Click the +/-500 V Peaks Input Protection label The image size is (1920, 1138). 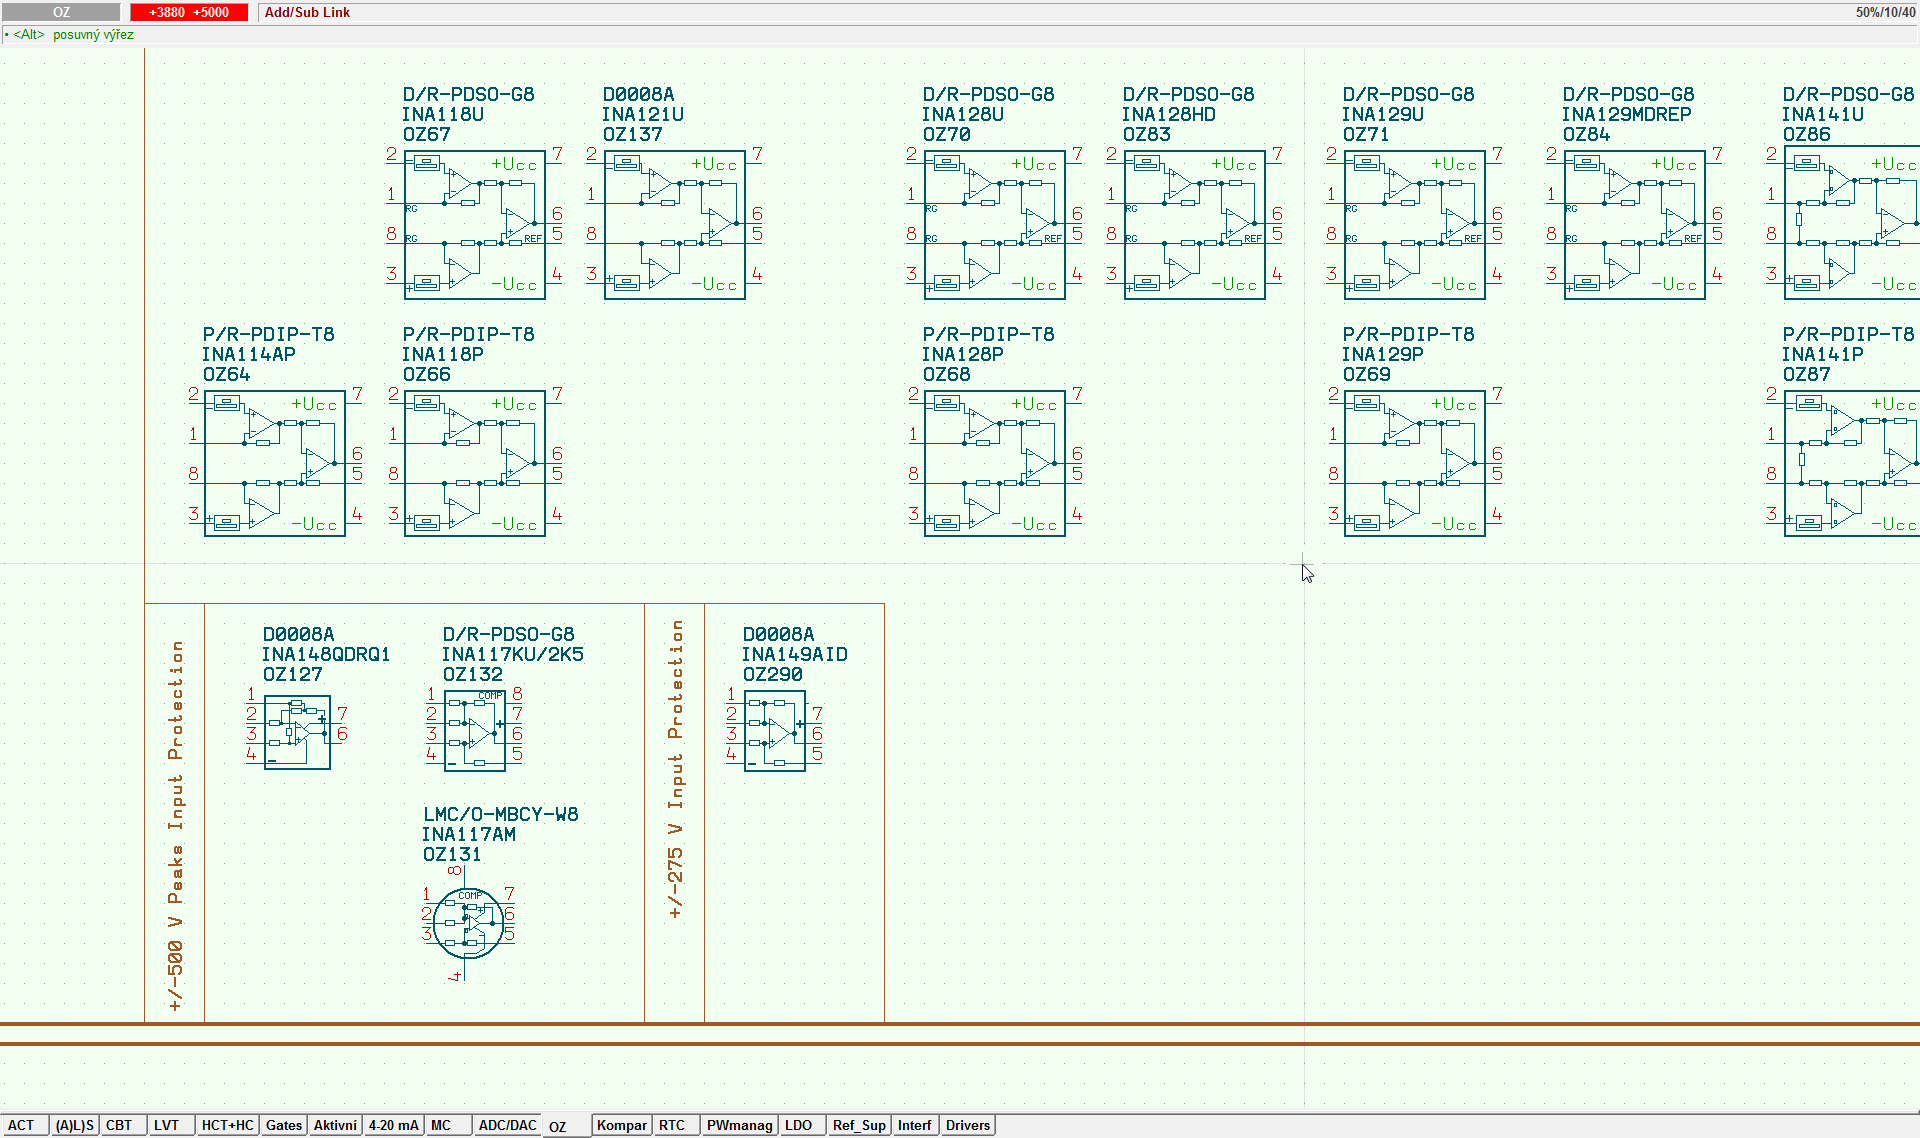[x=175, y=826]
